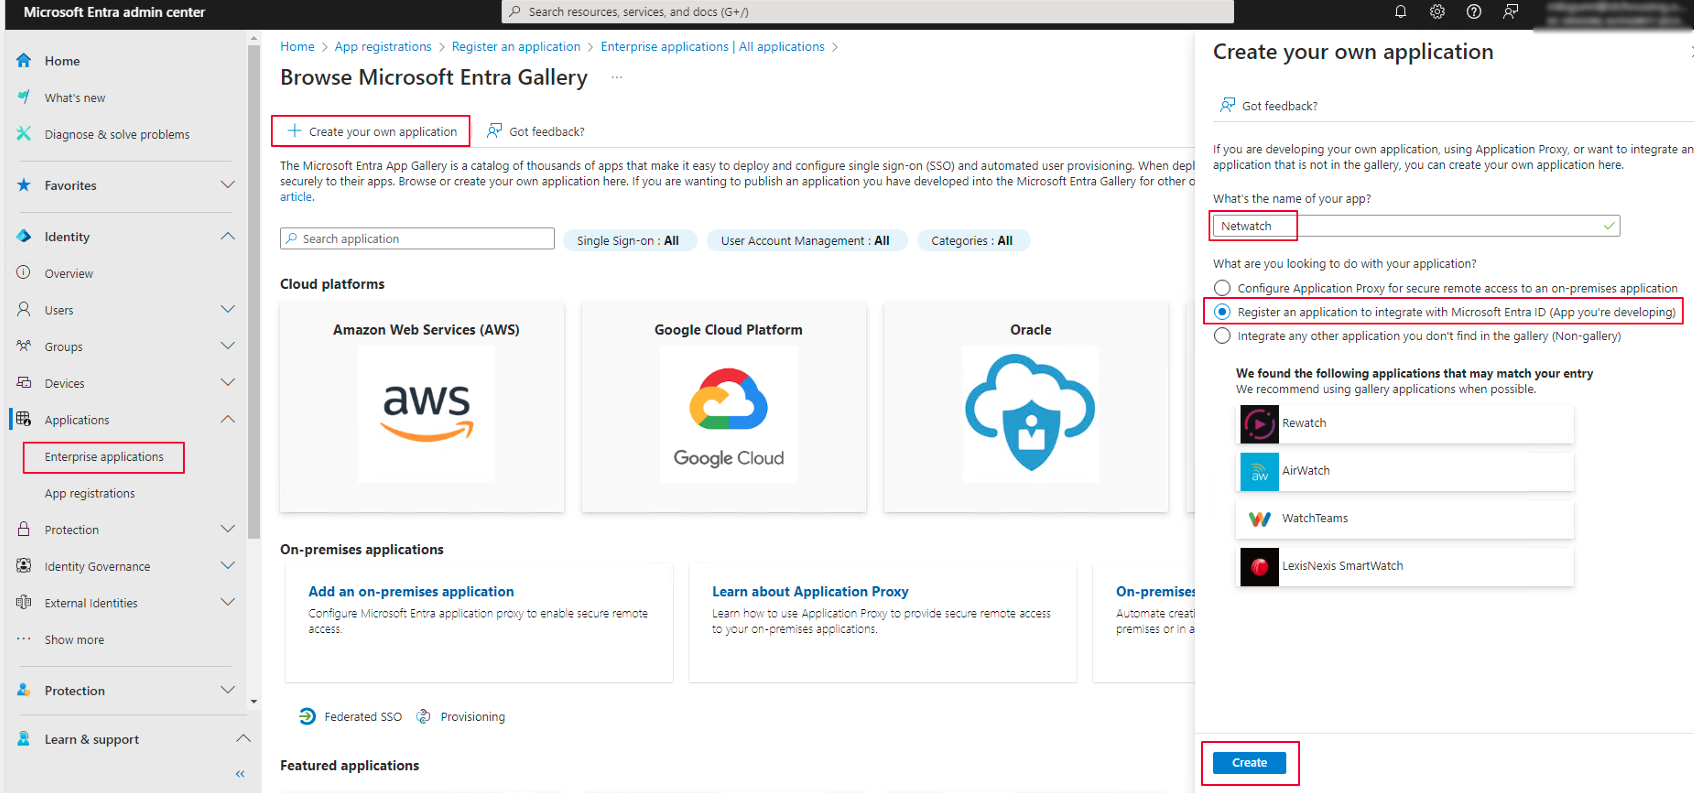Open App registrations in sidebar
Viewport: 1701px width, 798px height.
tap(89, 494)
